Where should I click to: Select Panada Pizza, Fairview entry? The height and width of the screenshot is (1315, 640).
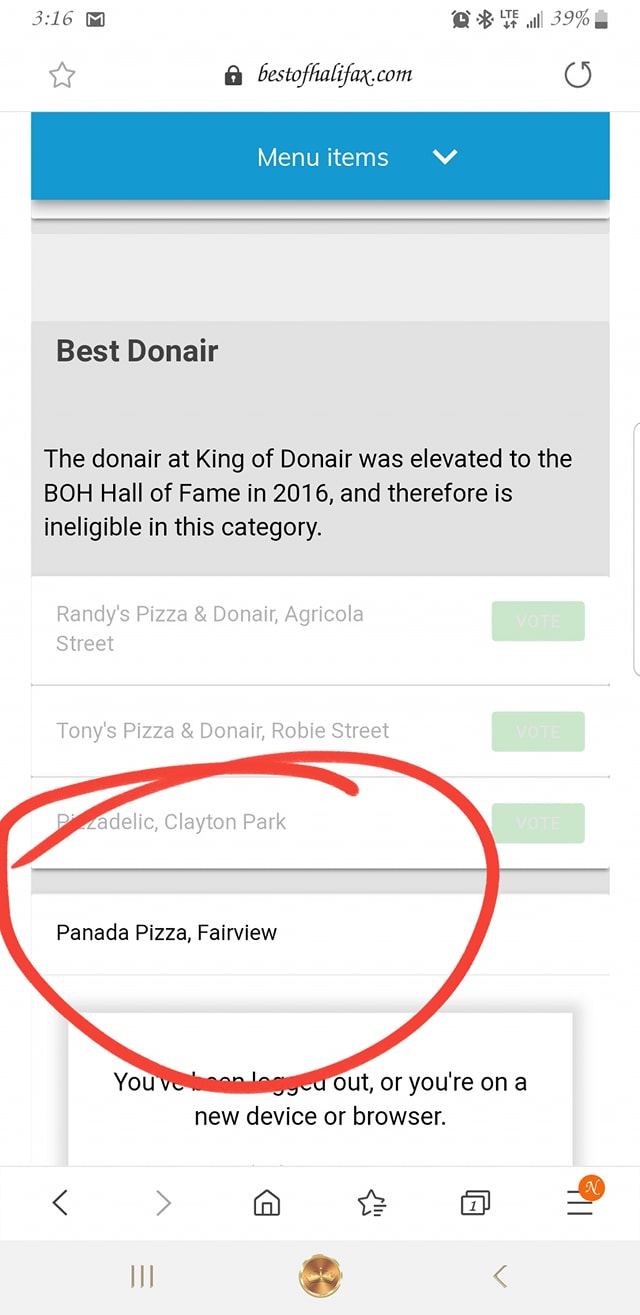[320, 933]
